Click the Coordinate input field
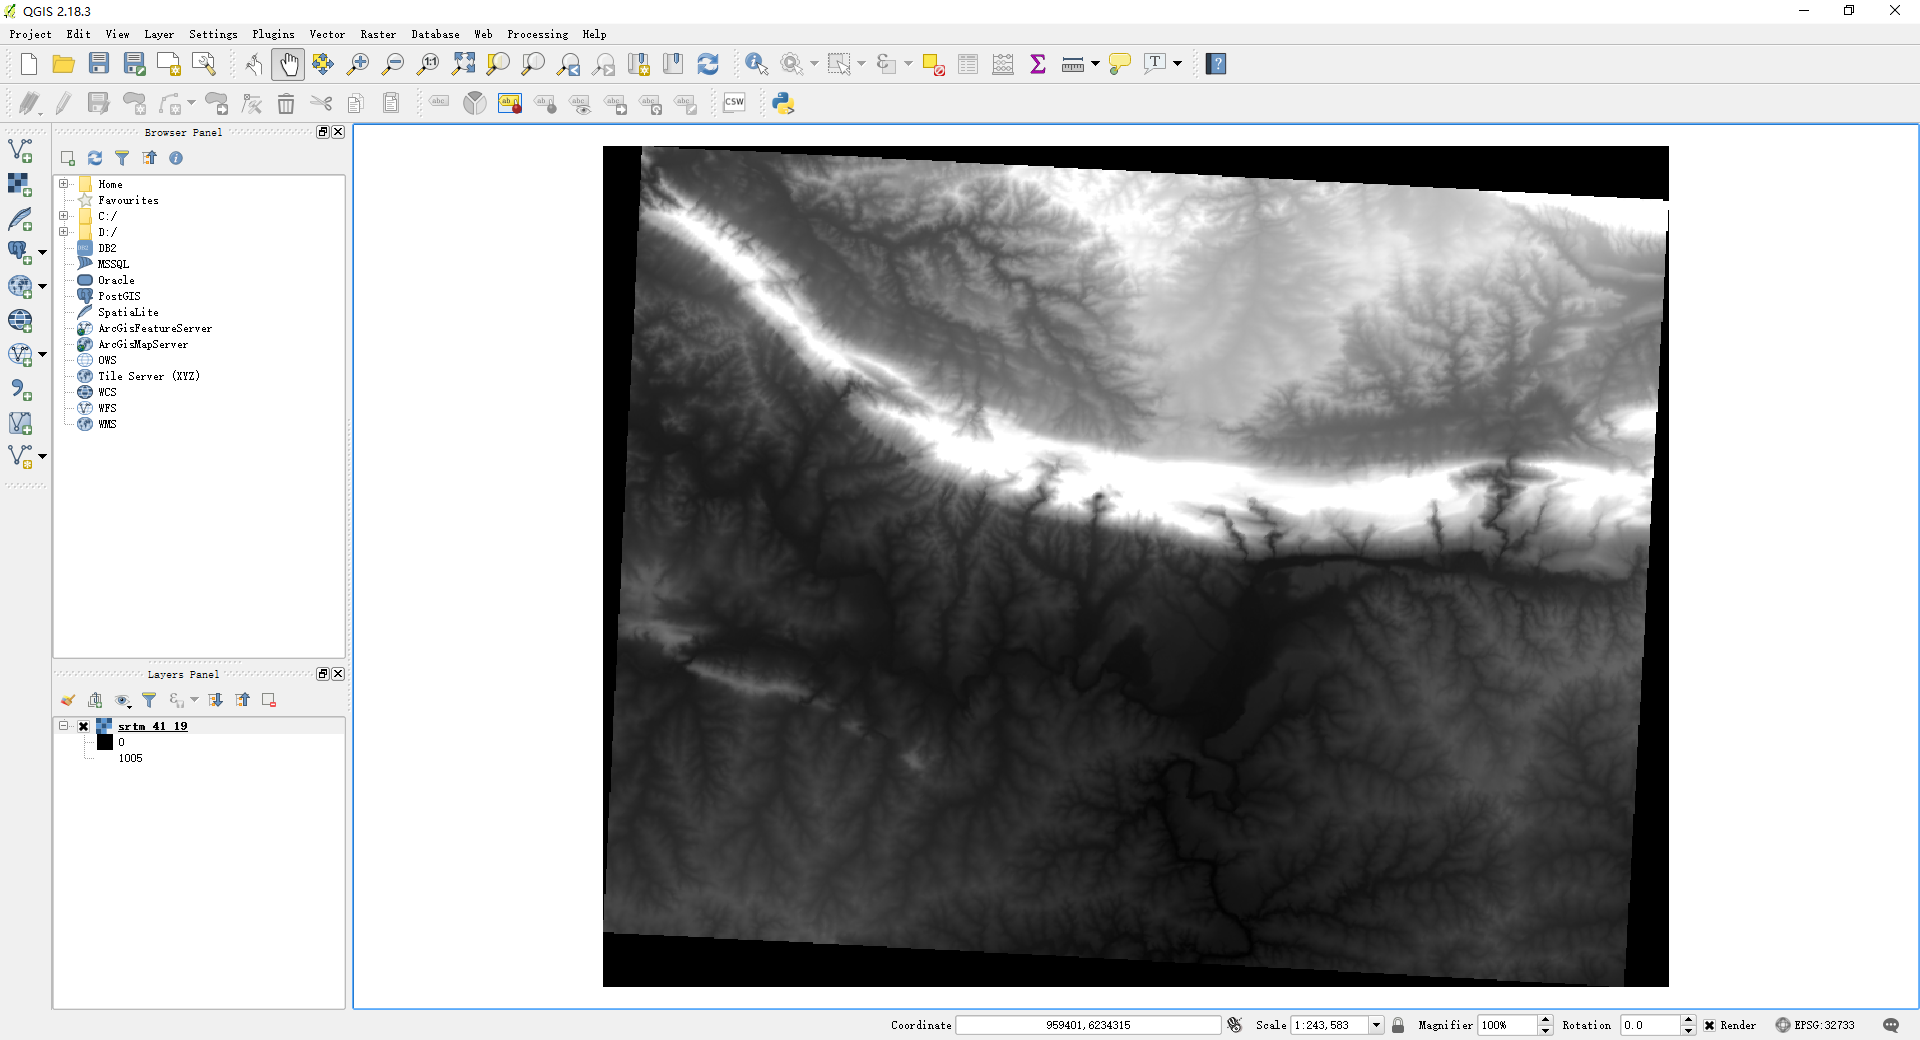Screen dimensions: 1920x1040 pyautogui.click(x=1088, y=1025)
